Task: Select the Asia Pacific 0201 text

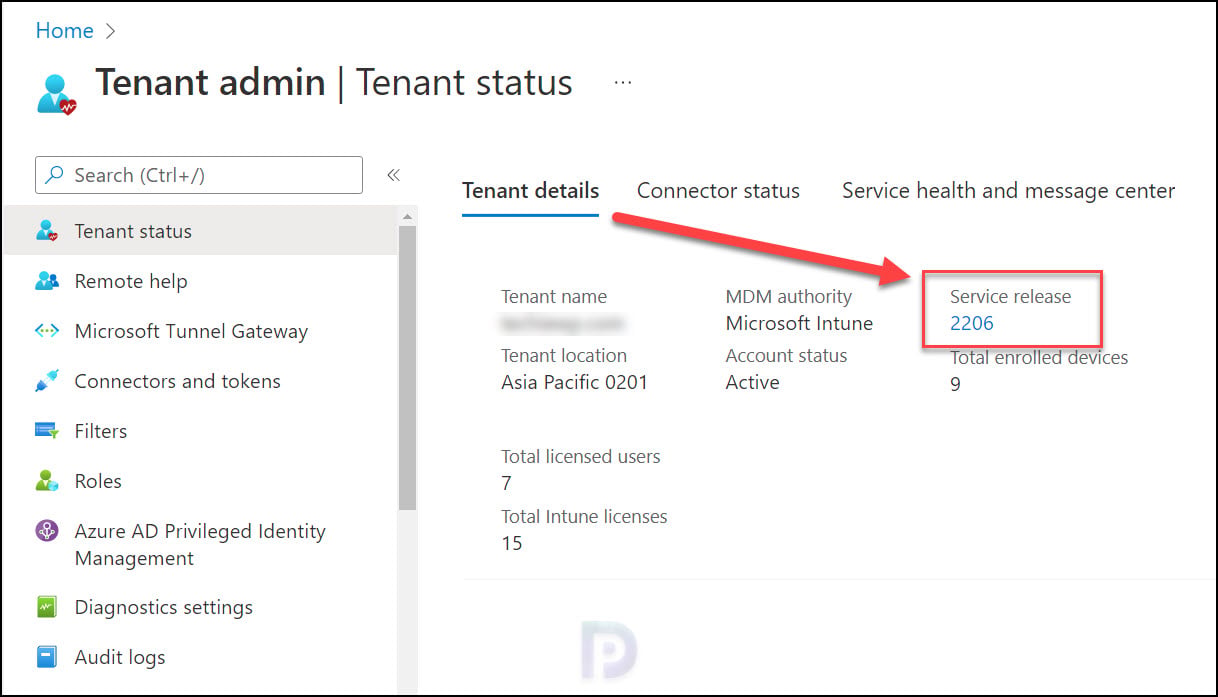Action: click(574, 382)
